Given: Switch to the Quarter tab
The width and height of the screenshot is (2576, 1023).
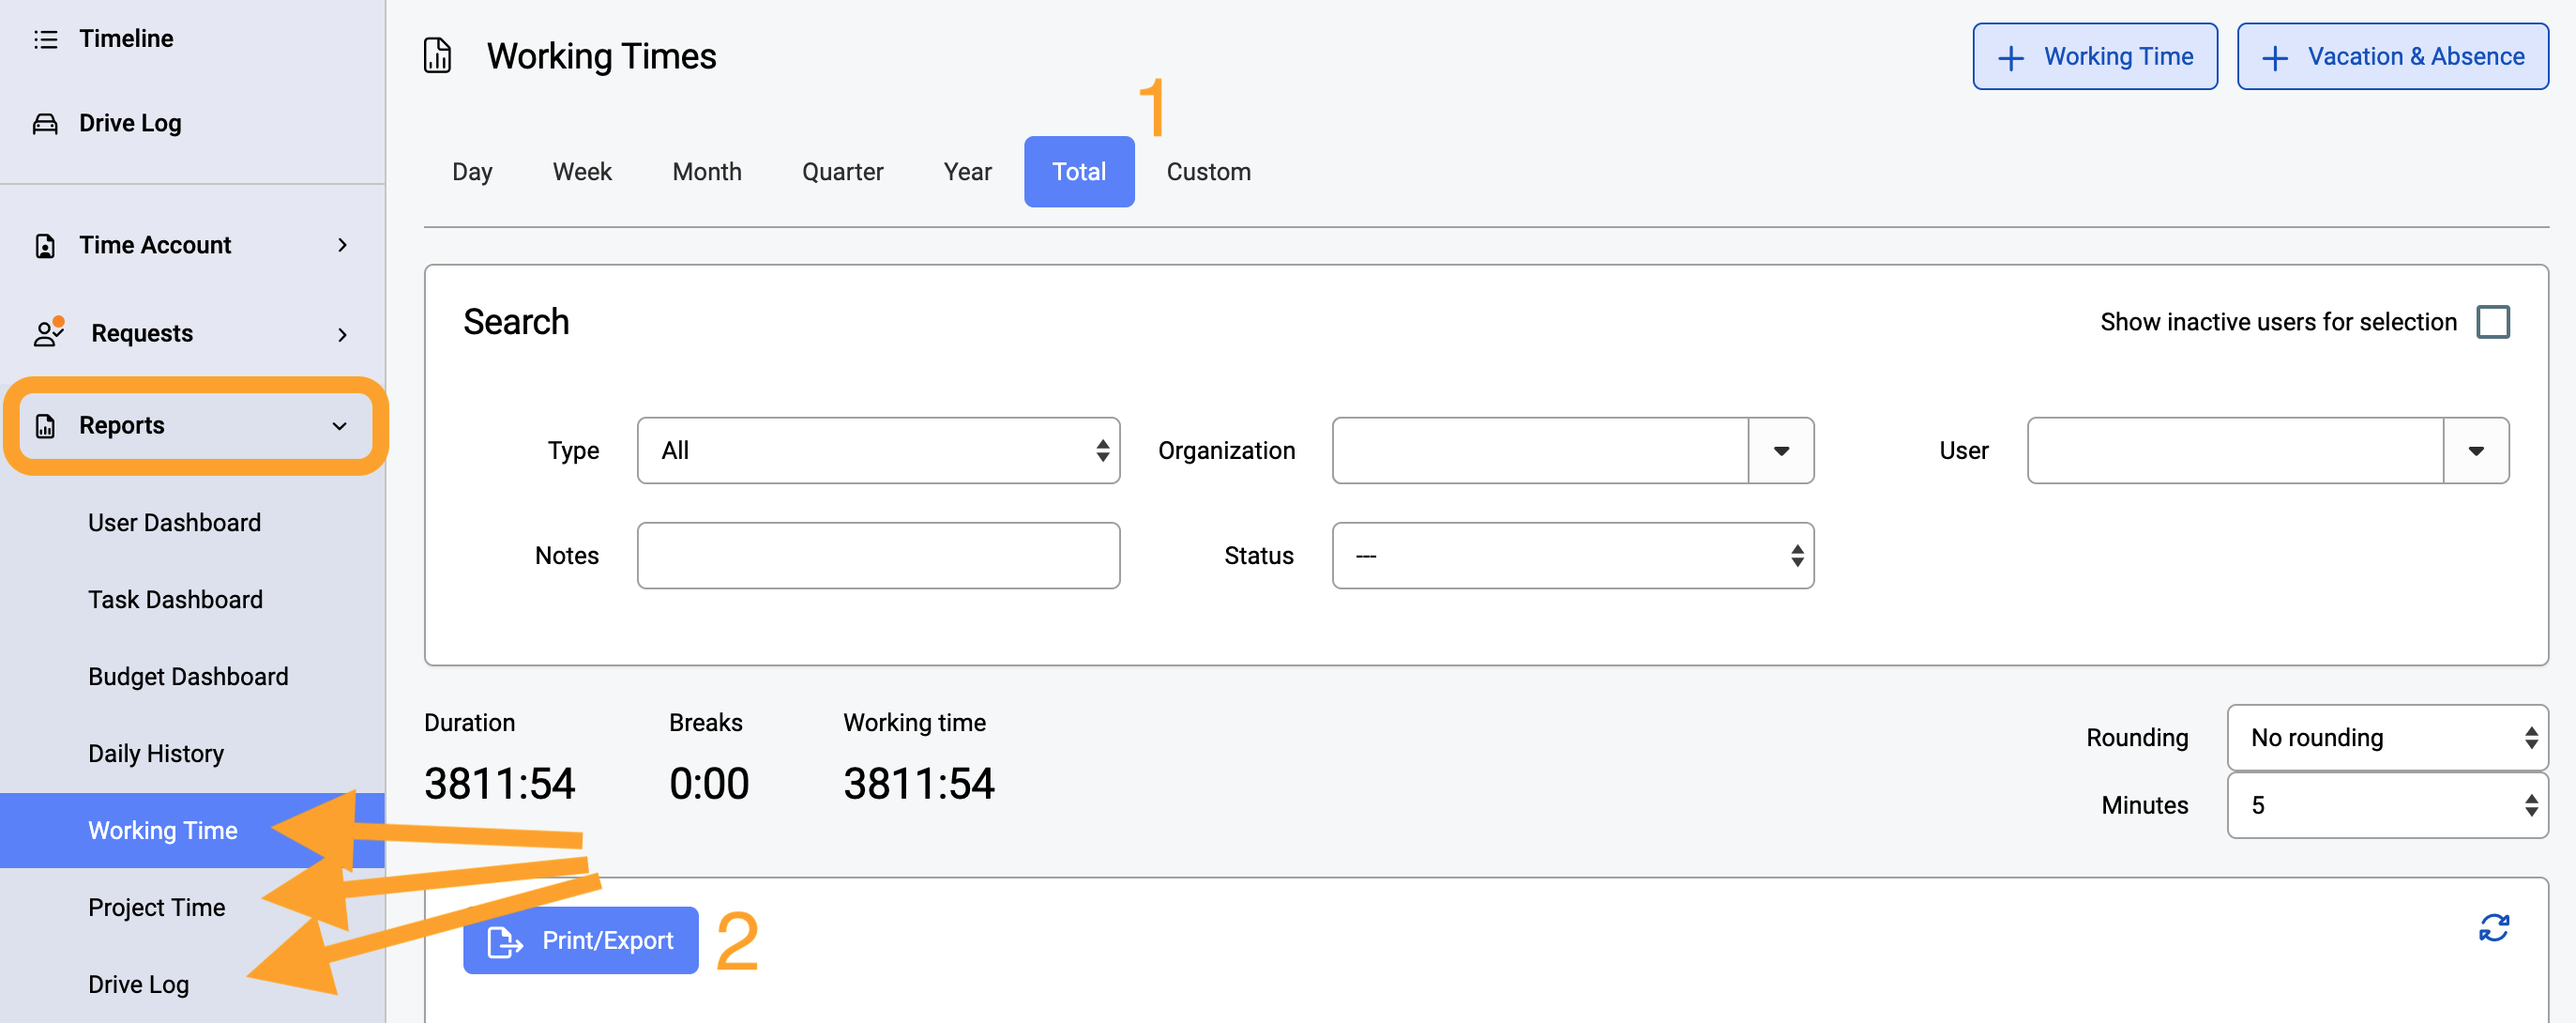Looking at the screenshot, I should point(842,172).
